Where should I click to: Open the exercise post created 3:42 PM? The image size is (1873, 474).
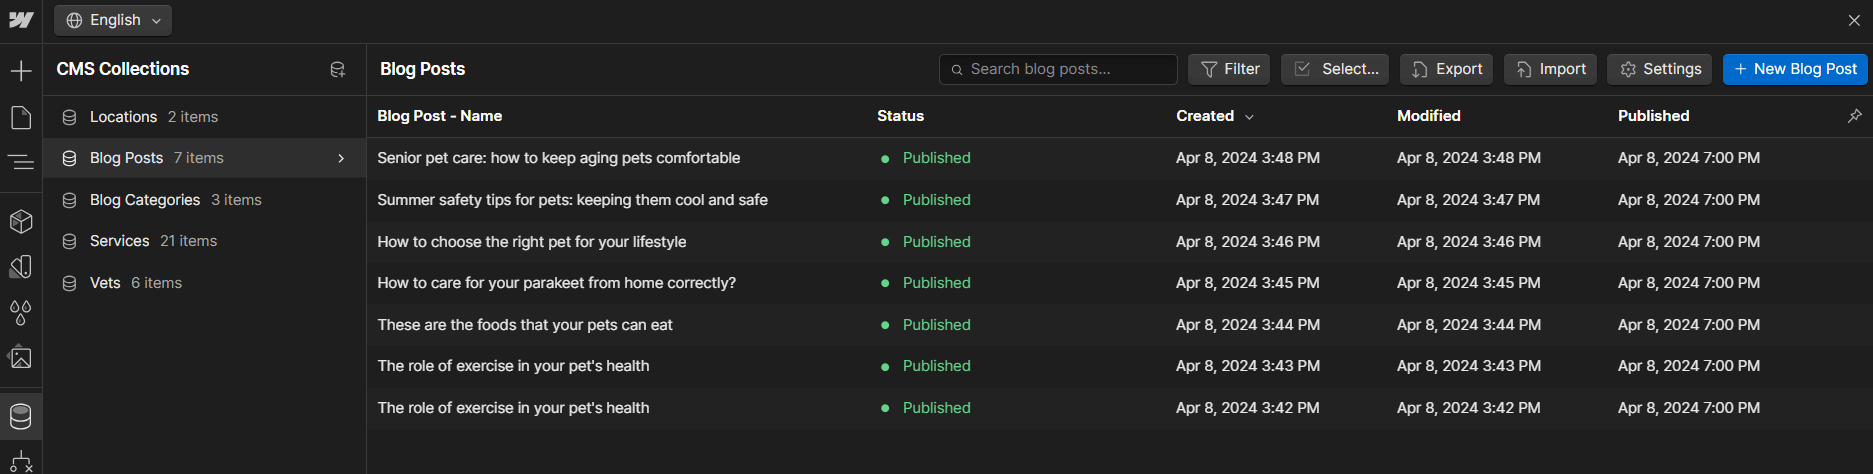(x=513, y=408)
